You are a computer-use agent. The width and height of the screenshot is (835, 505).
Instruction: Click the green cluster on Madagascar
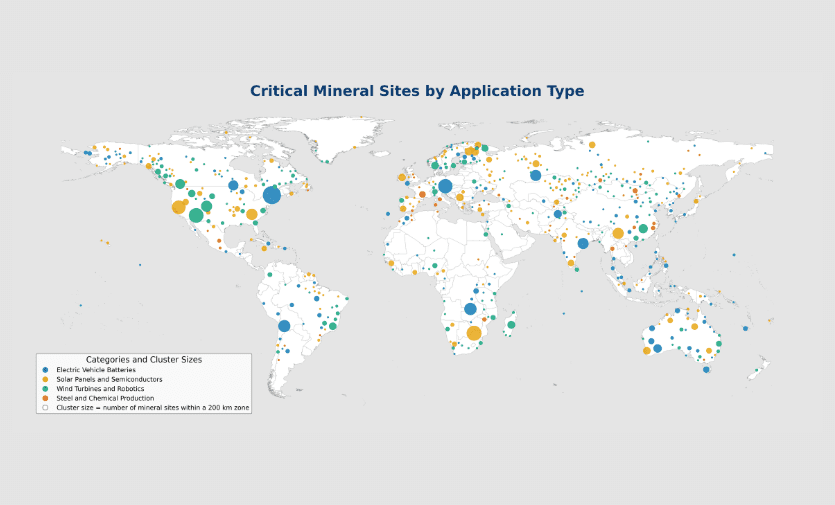tap(511, 325)
